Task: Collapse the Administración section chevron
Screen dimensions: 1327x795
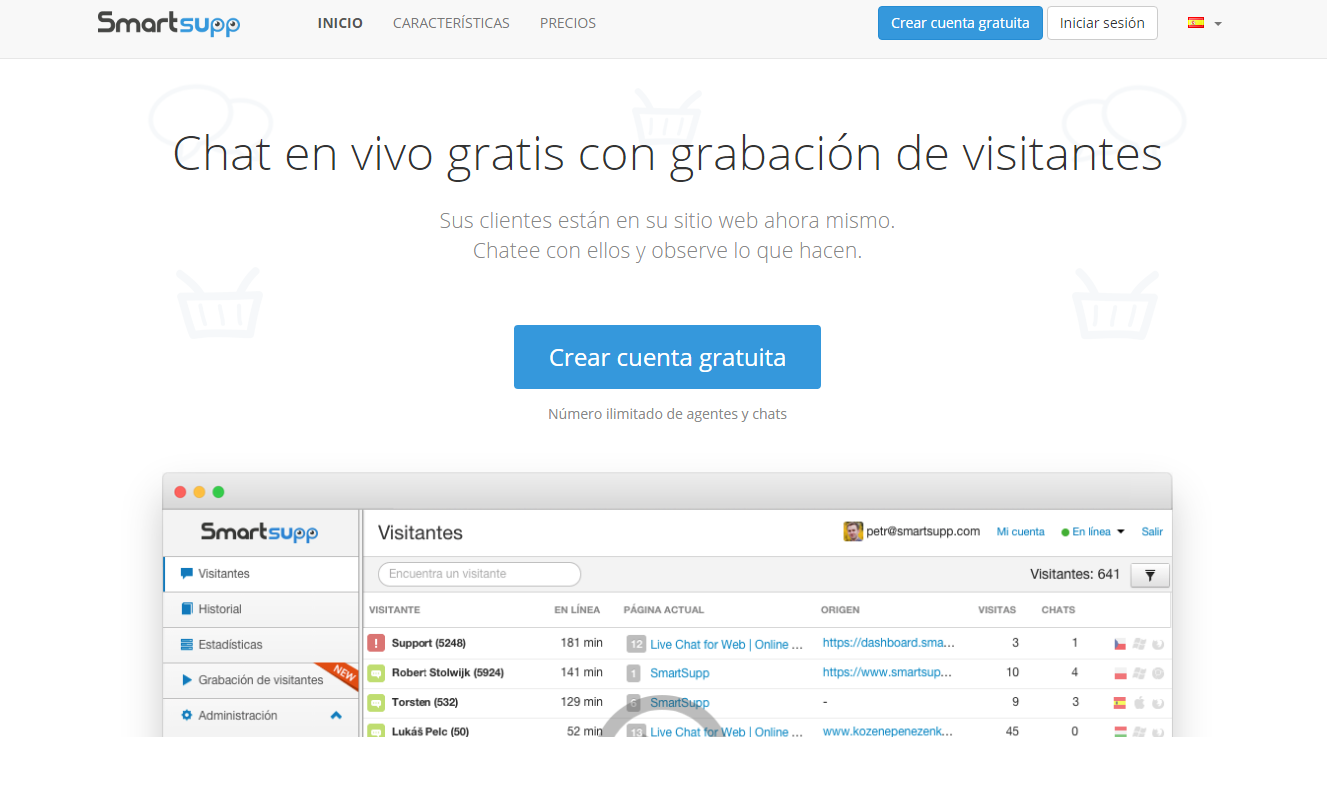Action: click(336, 716)
